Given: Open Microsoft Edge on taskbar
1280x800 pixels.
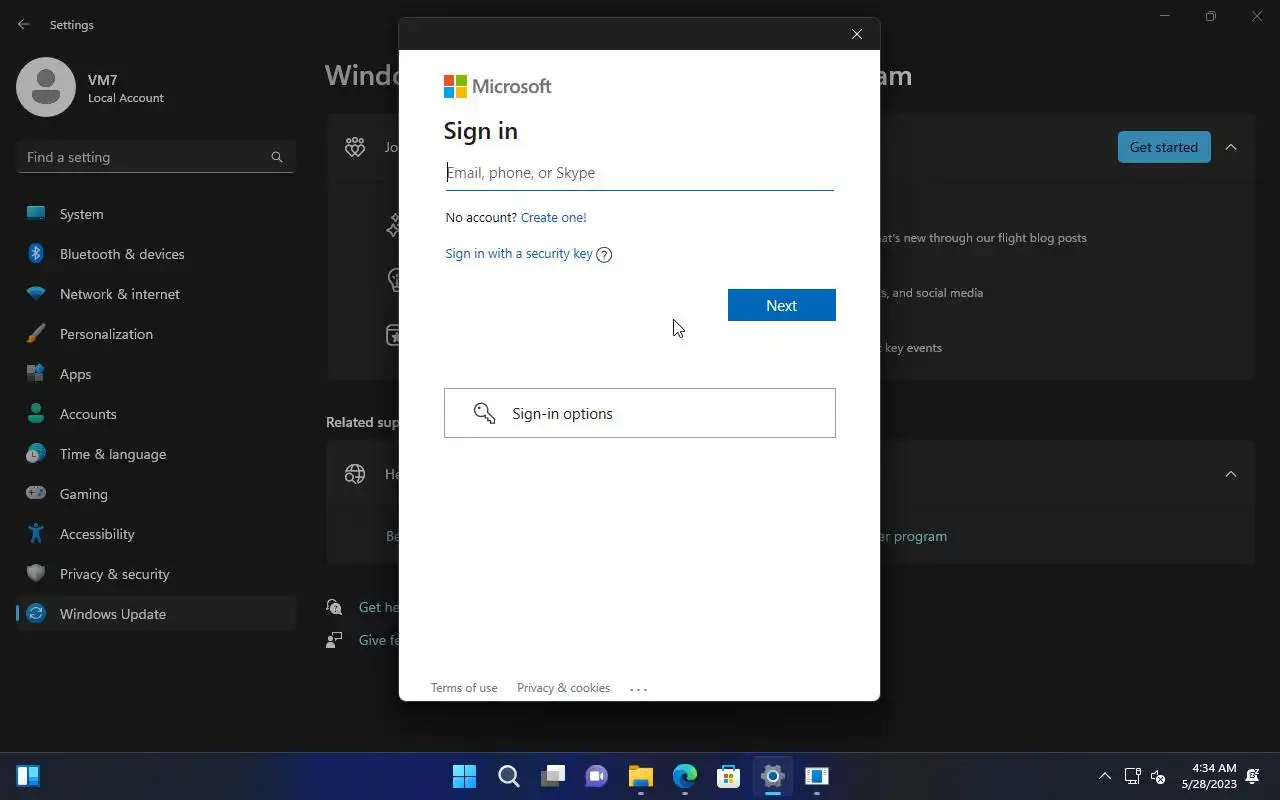Looking at the screenshot, I should (x=684, y=776).
